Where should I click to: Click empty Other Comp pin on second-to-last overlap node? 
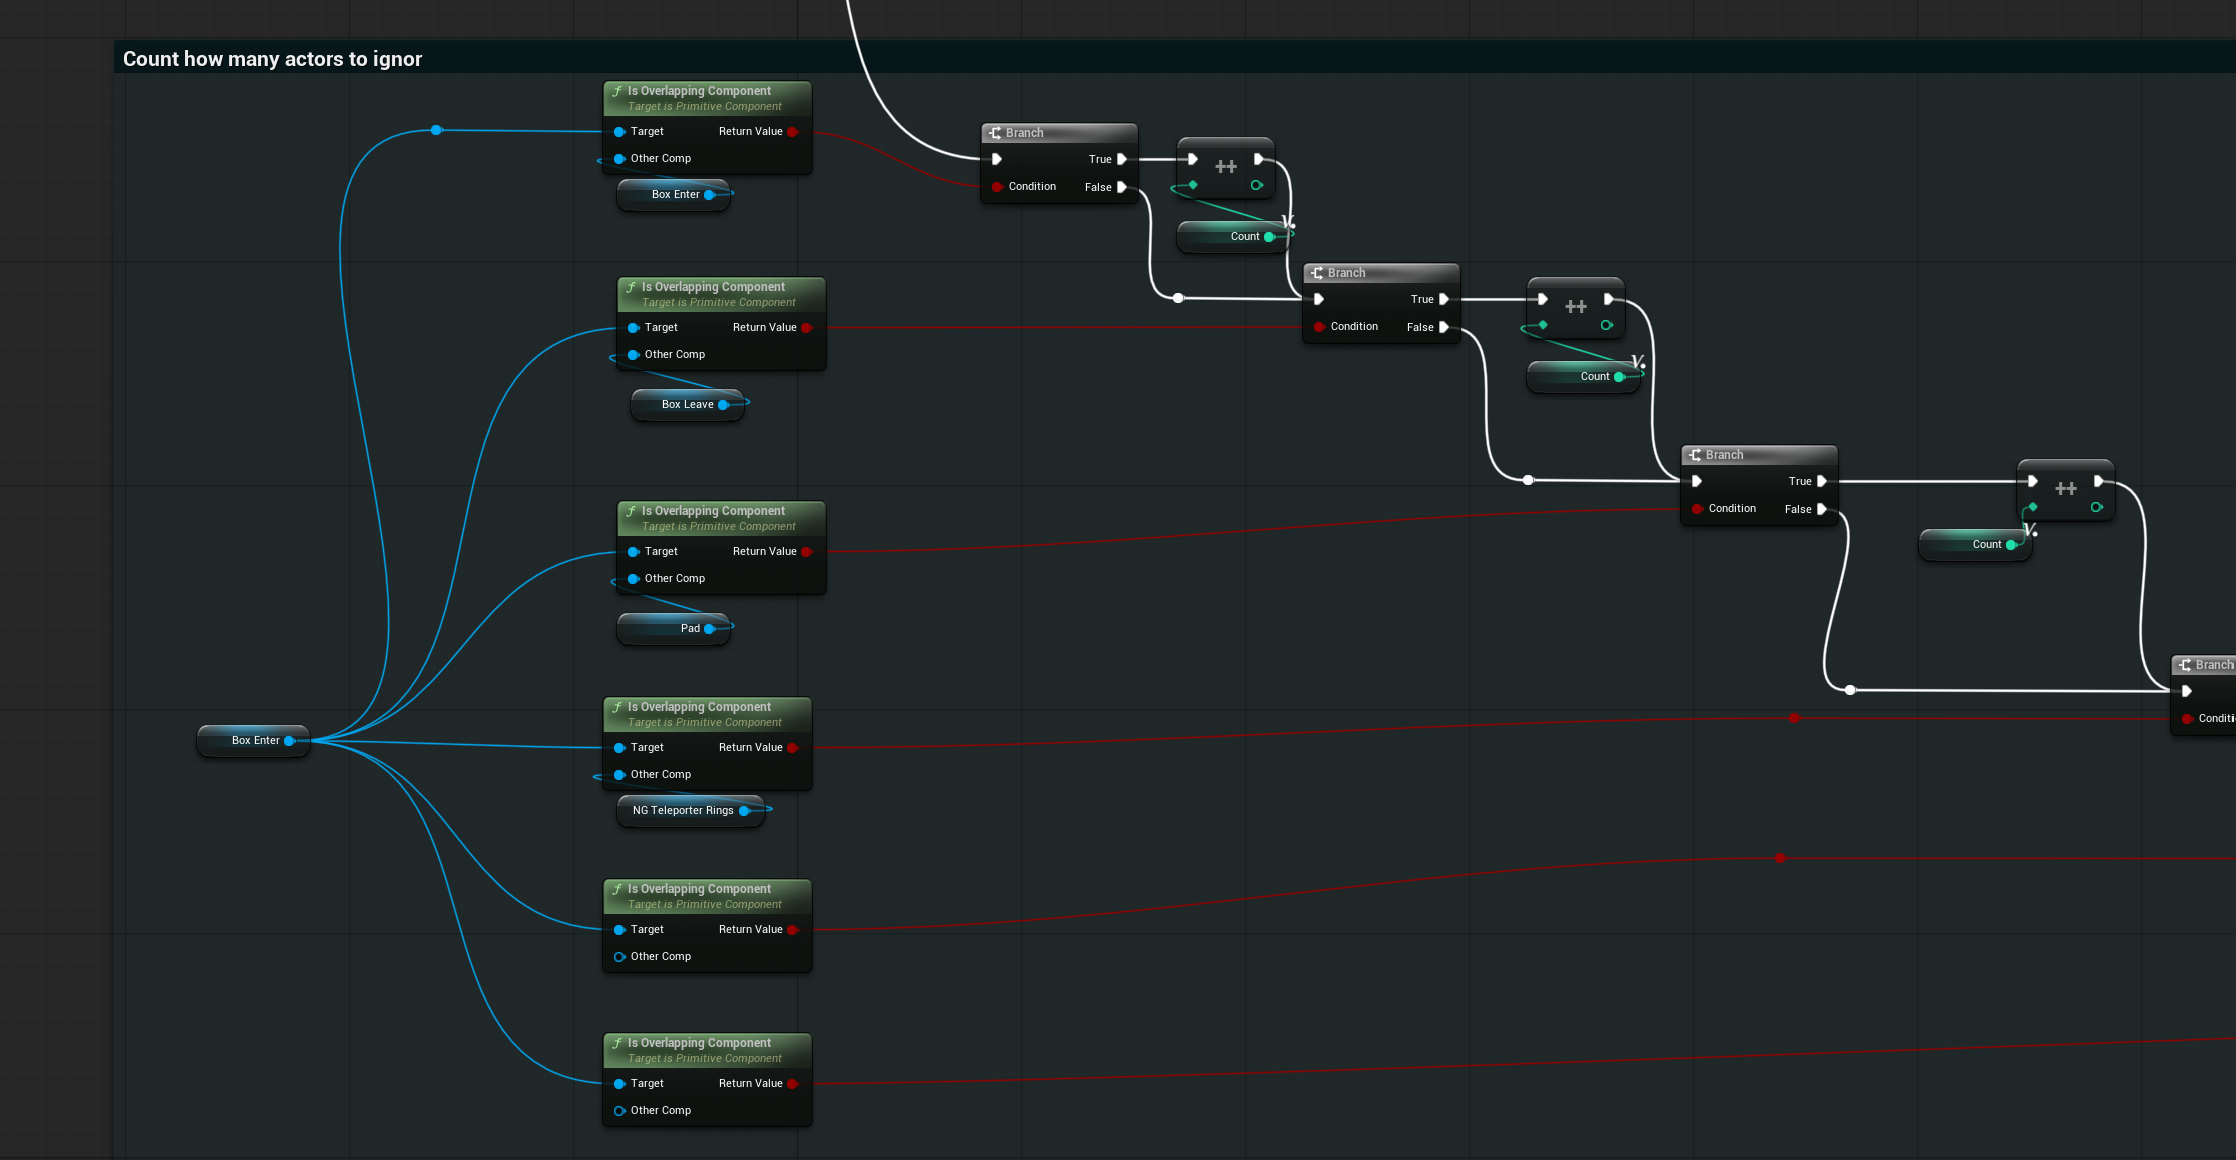click(x=620, y=957)
